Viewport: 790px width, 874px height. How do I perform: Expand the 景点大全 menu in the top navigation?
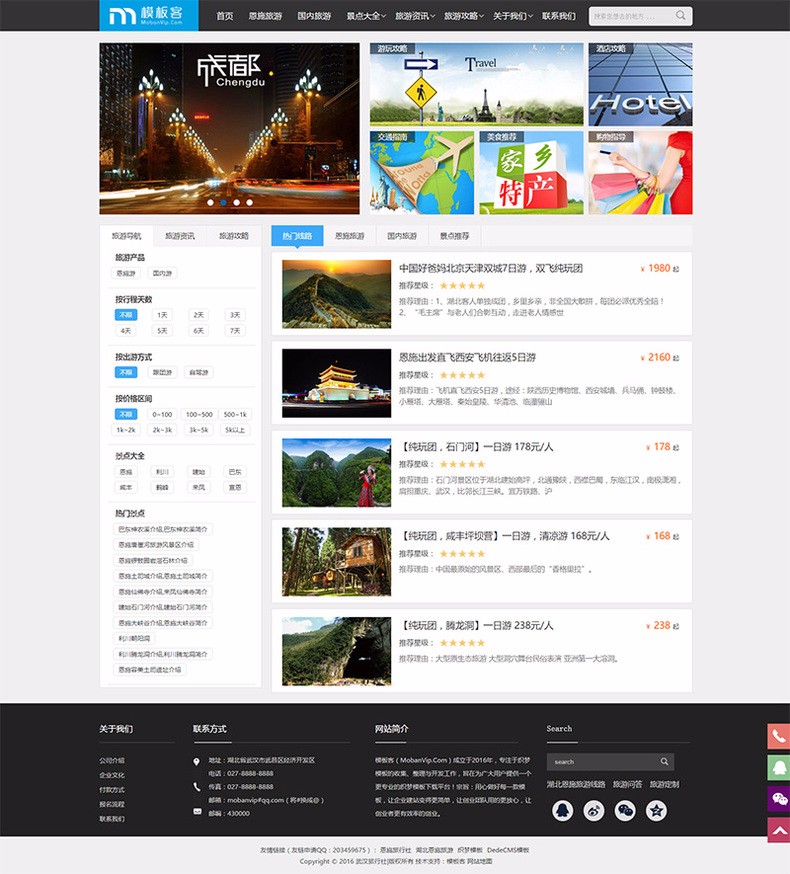pyautogui.click(x=366, y=16)
